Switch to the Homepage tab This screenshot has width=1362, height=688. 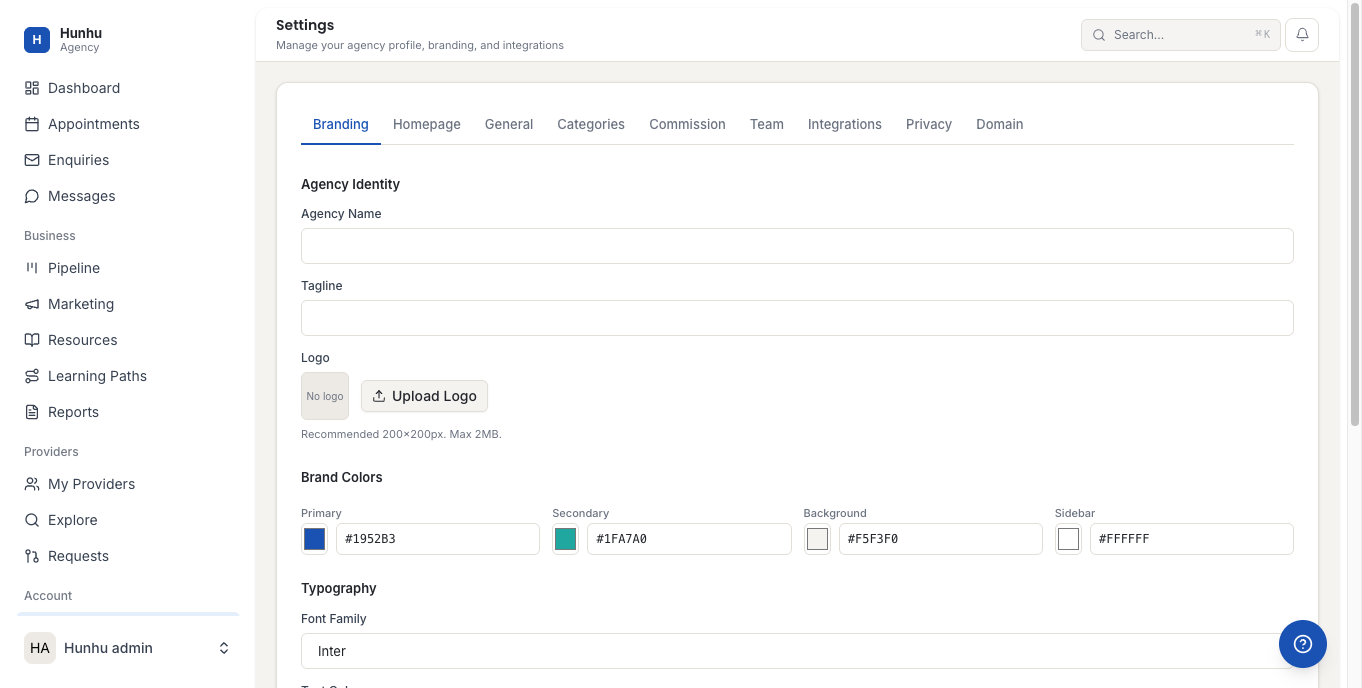[427, 124]
